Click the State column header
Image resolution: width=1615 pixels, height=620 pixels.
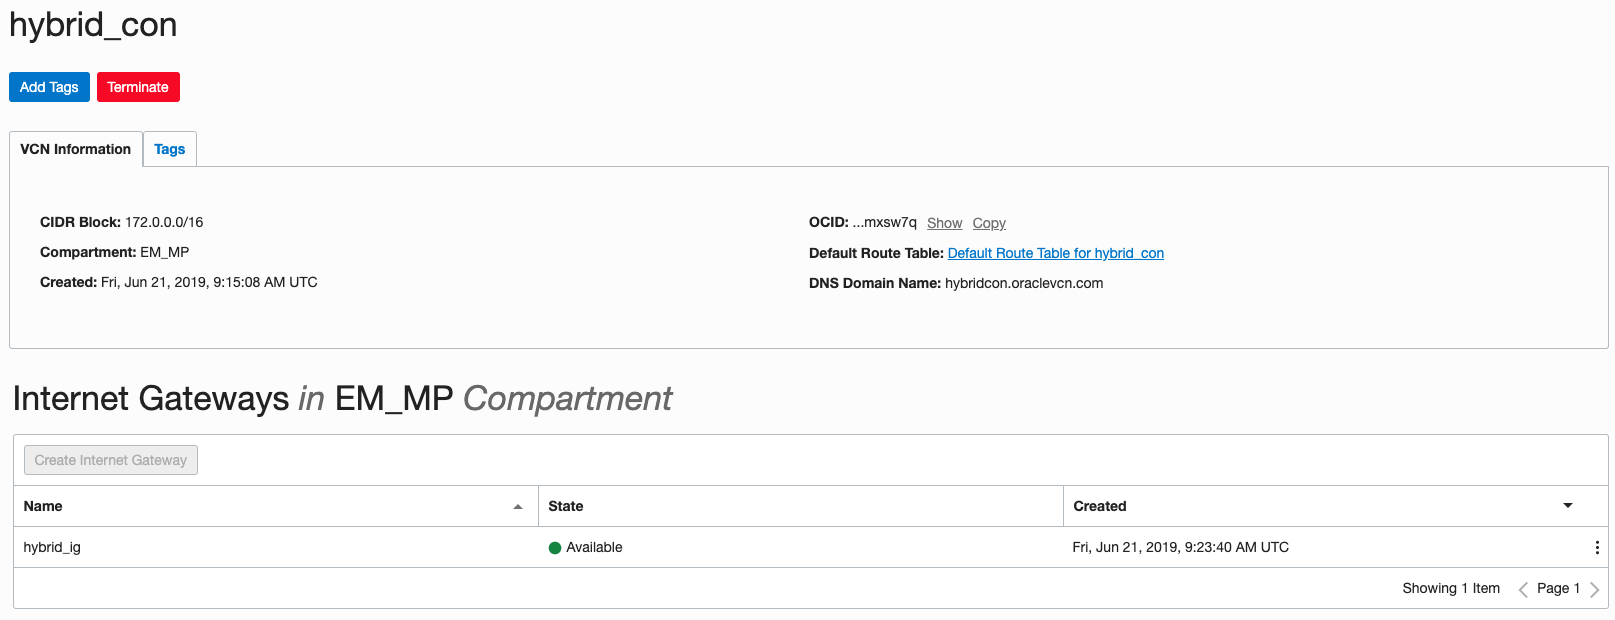click(566, 506)
